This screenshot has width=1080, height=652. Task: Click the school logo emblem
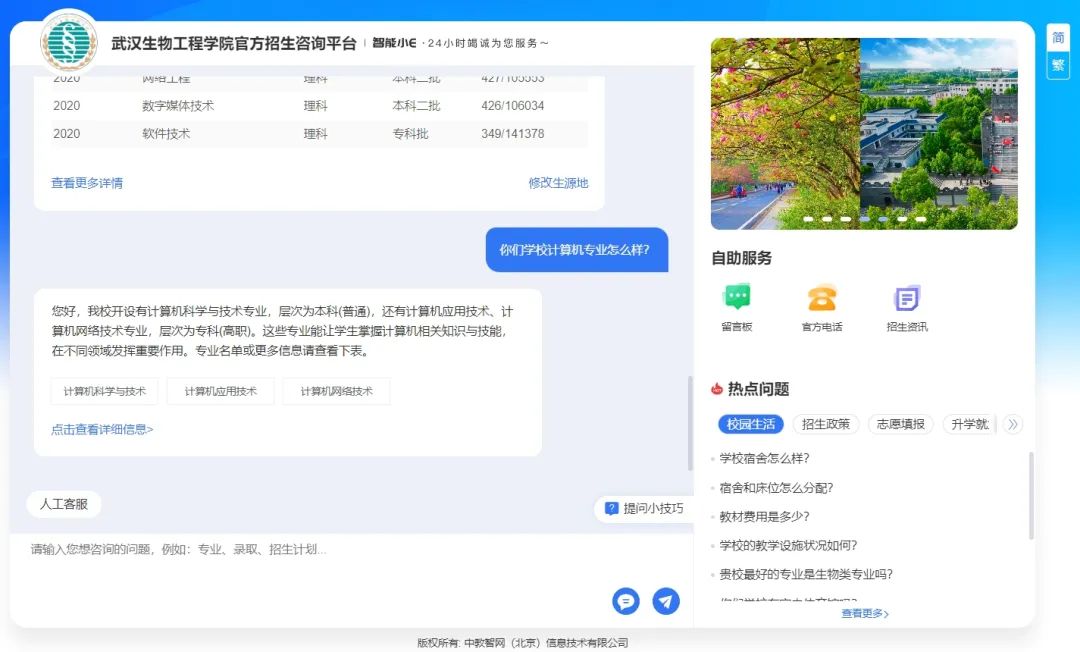click(x=69, y=43)
